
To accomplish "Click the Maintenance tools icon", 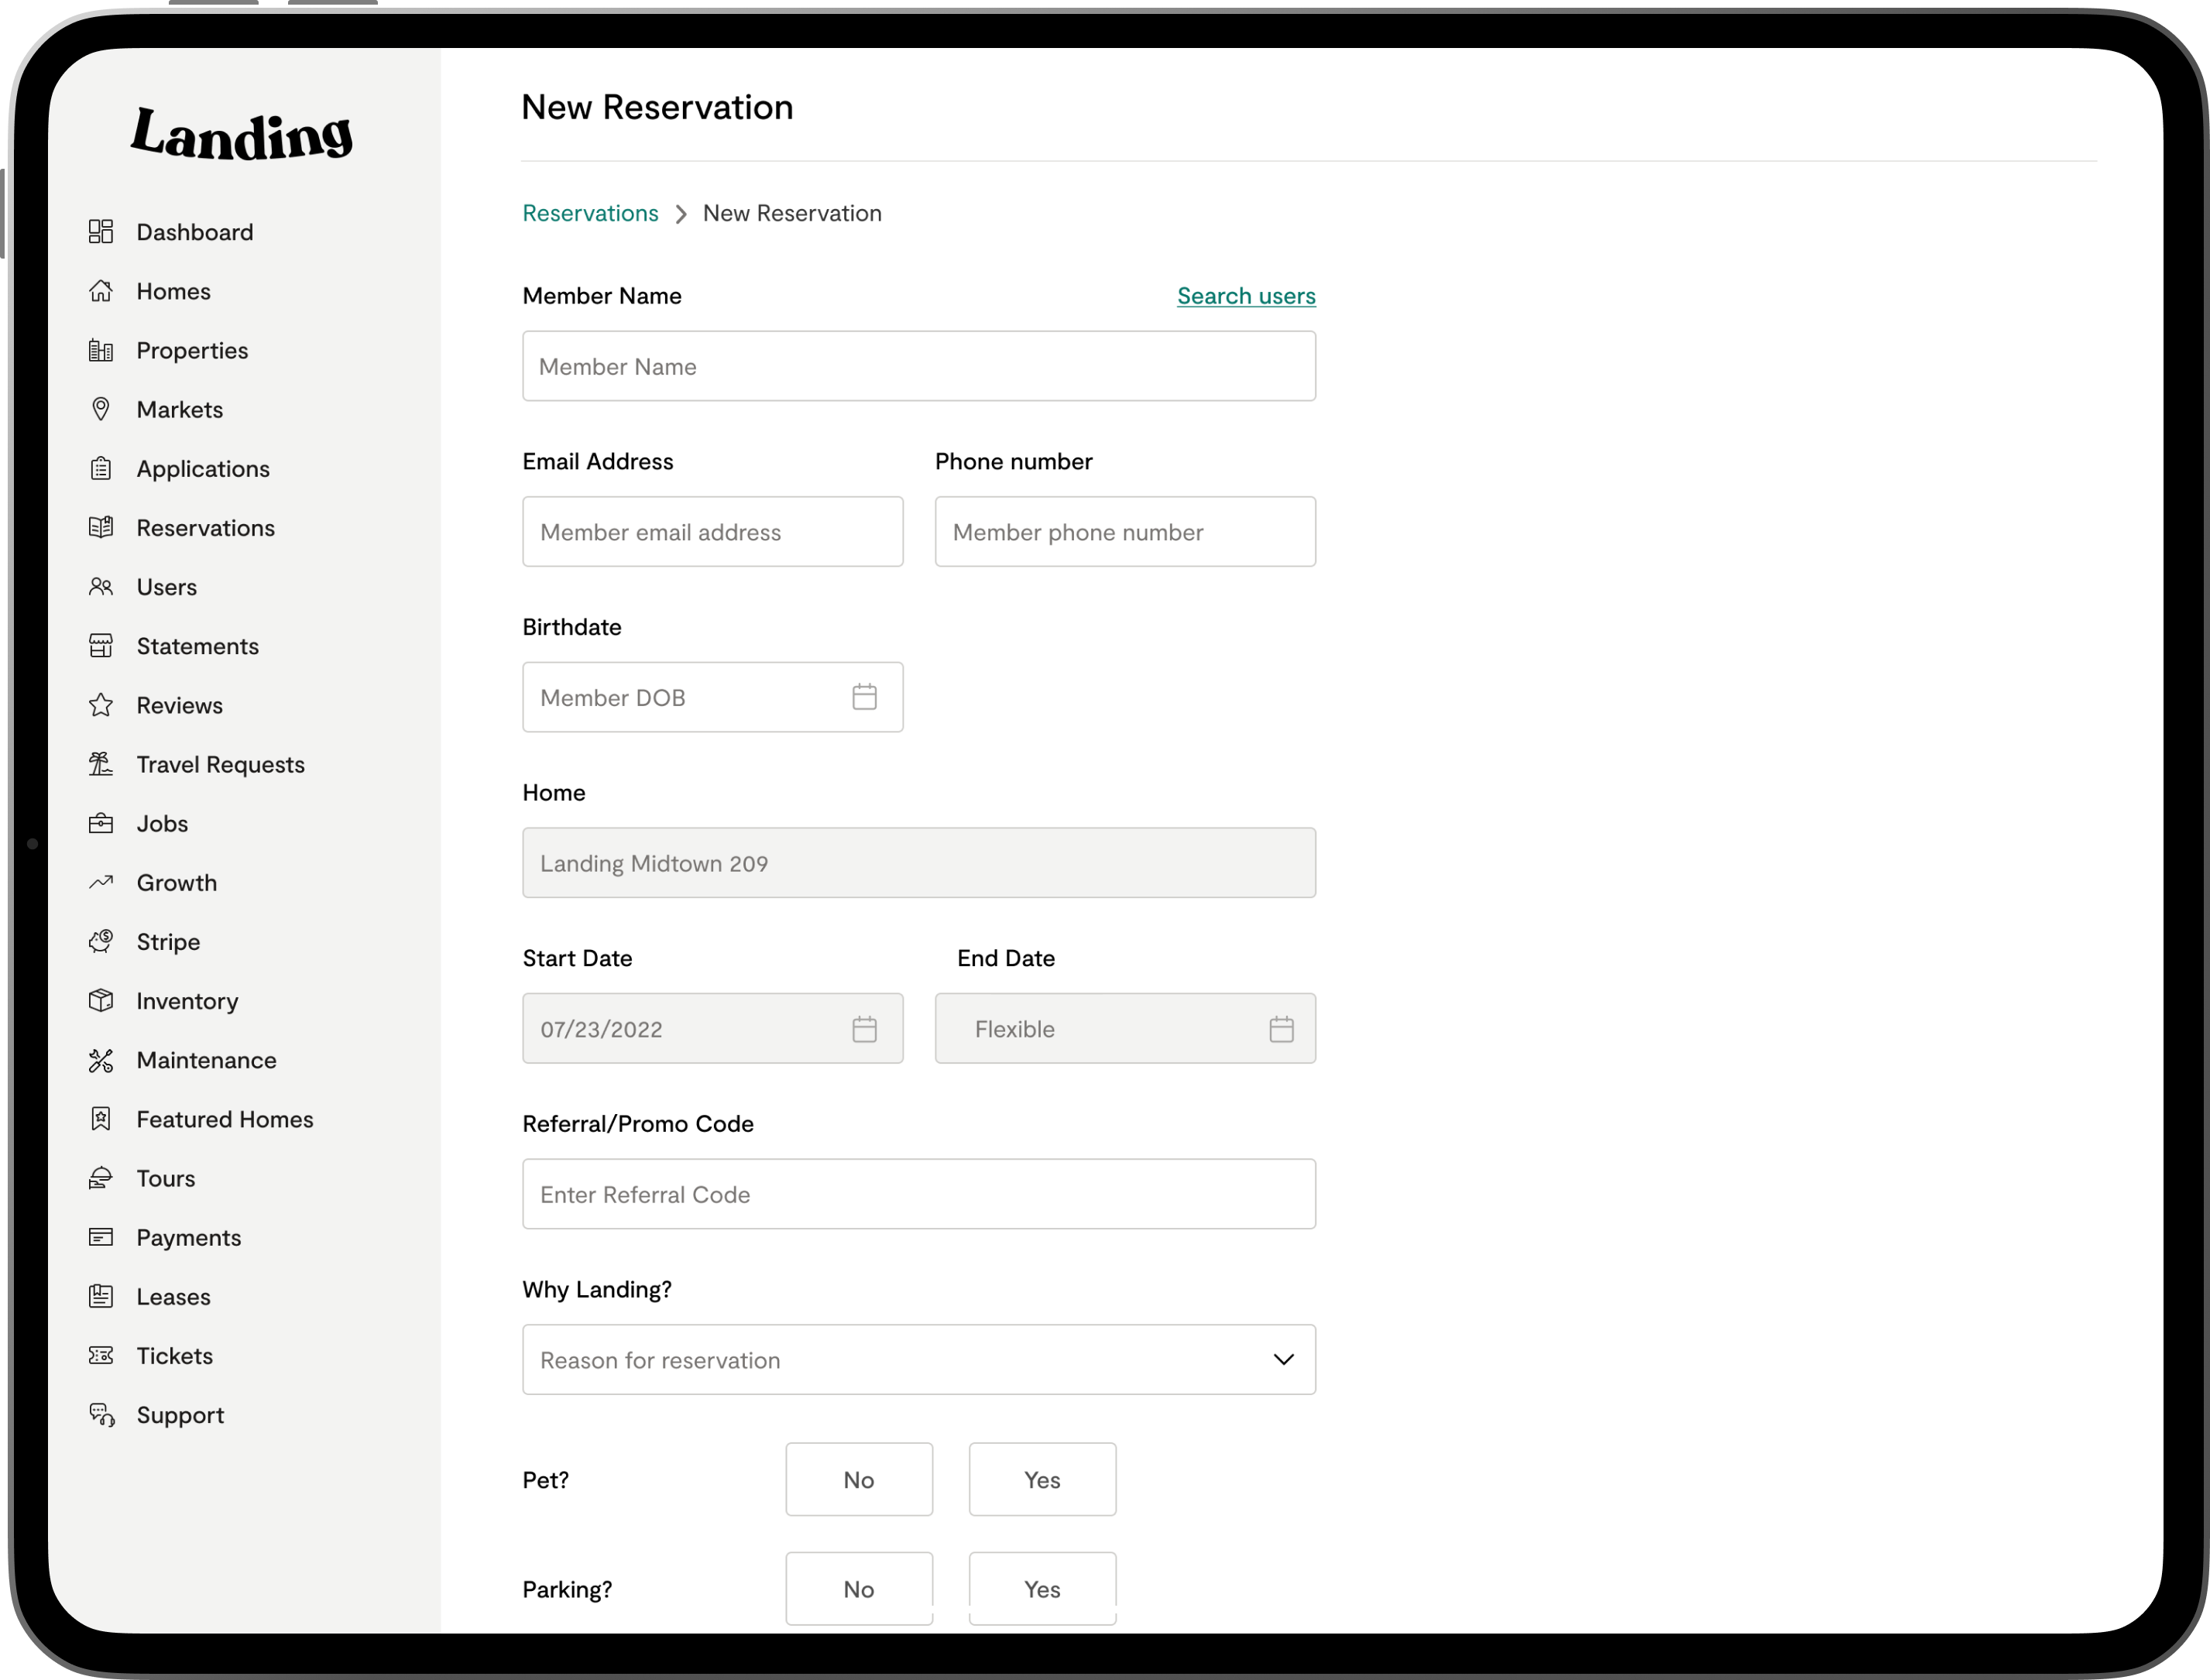I will click(x=101, y=1060).
